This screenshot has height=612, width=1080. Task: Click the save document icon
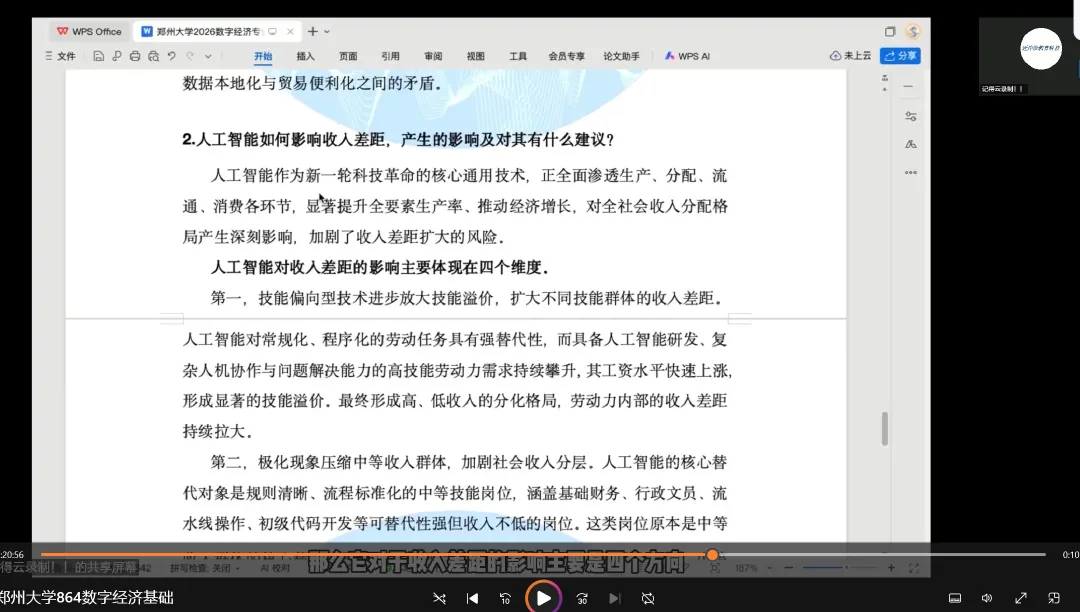point(98,56)
